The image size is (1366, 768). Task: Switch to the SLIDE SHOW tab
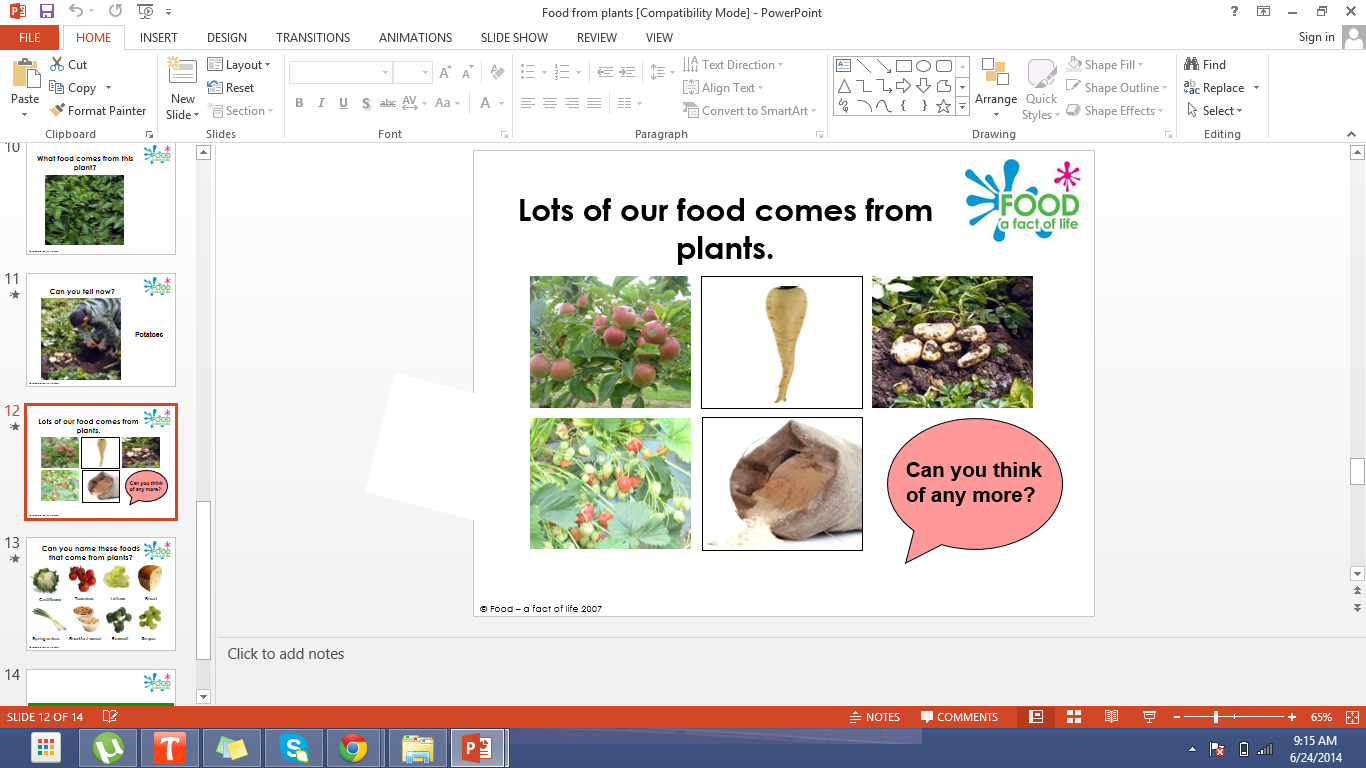(514, 37)
